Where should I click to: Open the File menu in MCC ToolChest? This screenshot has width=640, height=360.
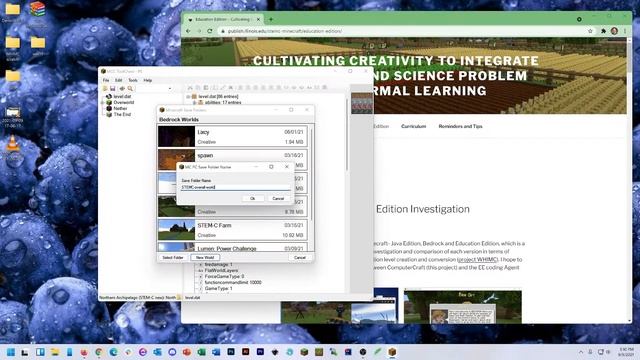pos(106,80)
